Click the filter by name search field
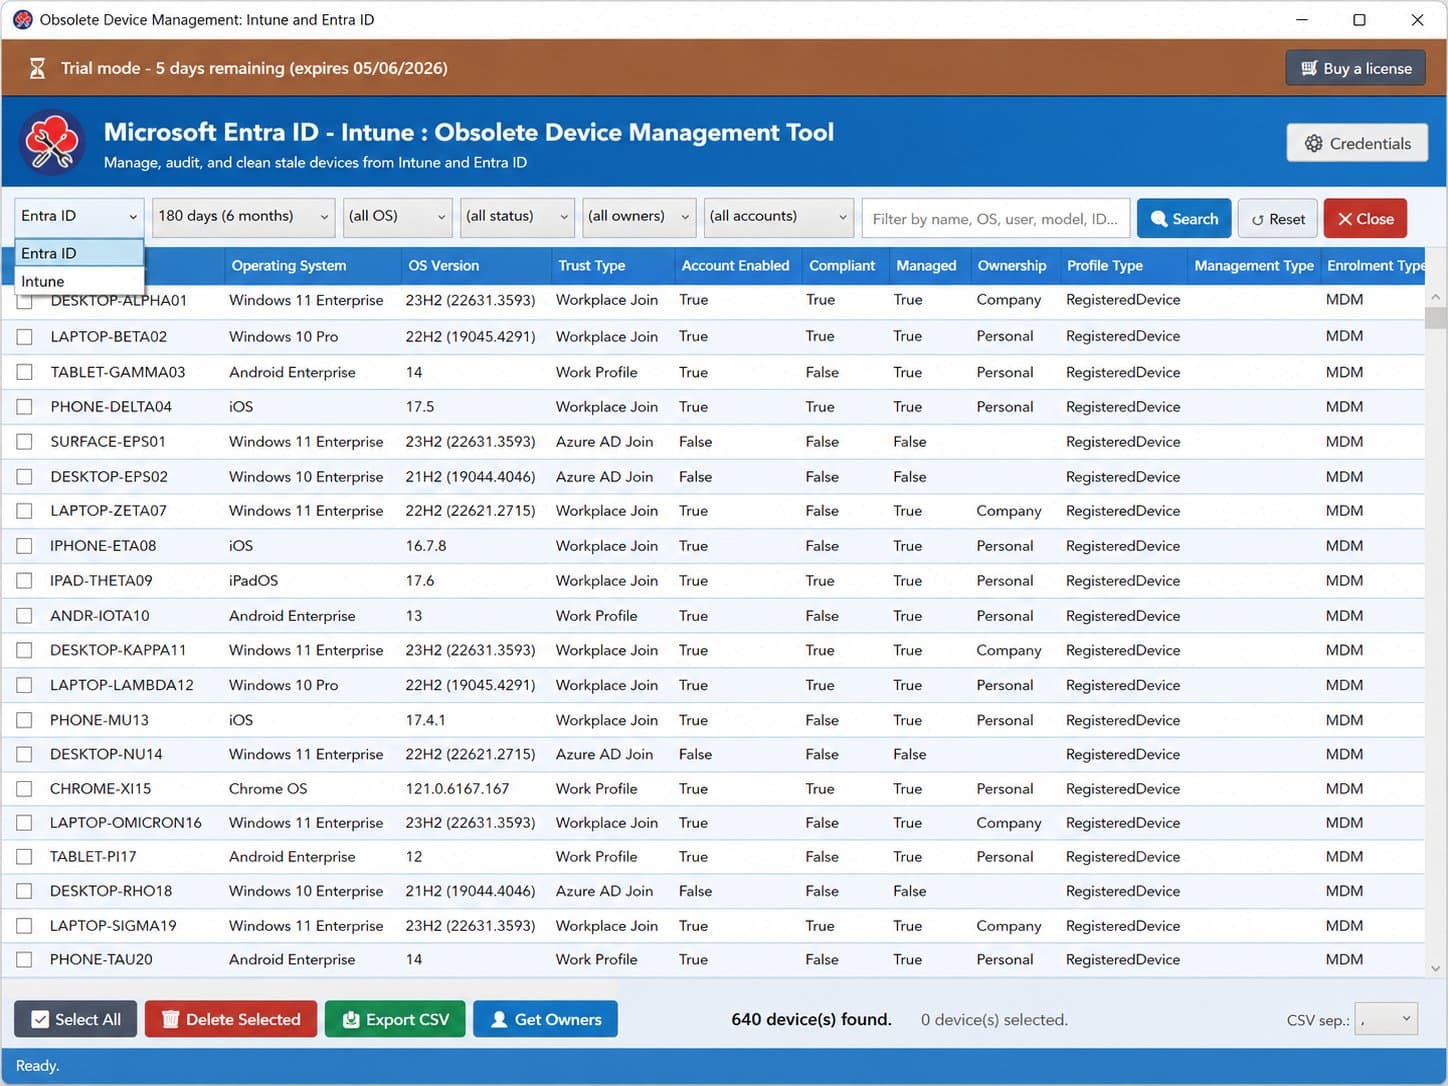Screen dimensions: 1448x1086 pos(995,218)
